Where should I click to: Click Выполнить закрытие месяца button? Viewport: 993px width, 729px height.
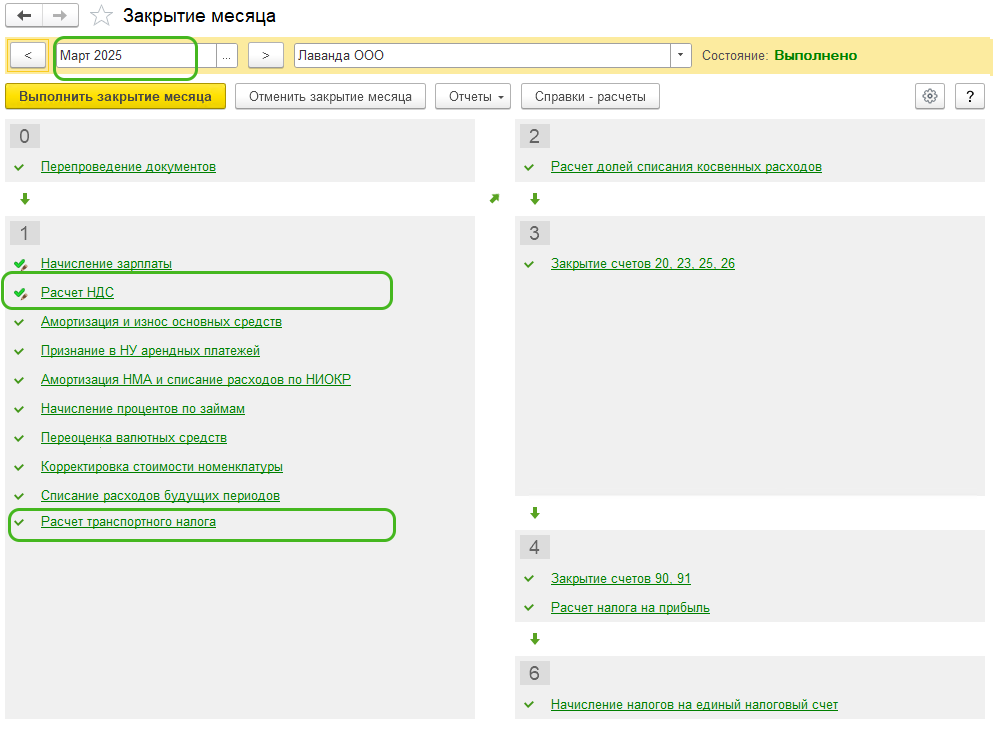115,97
